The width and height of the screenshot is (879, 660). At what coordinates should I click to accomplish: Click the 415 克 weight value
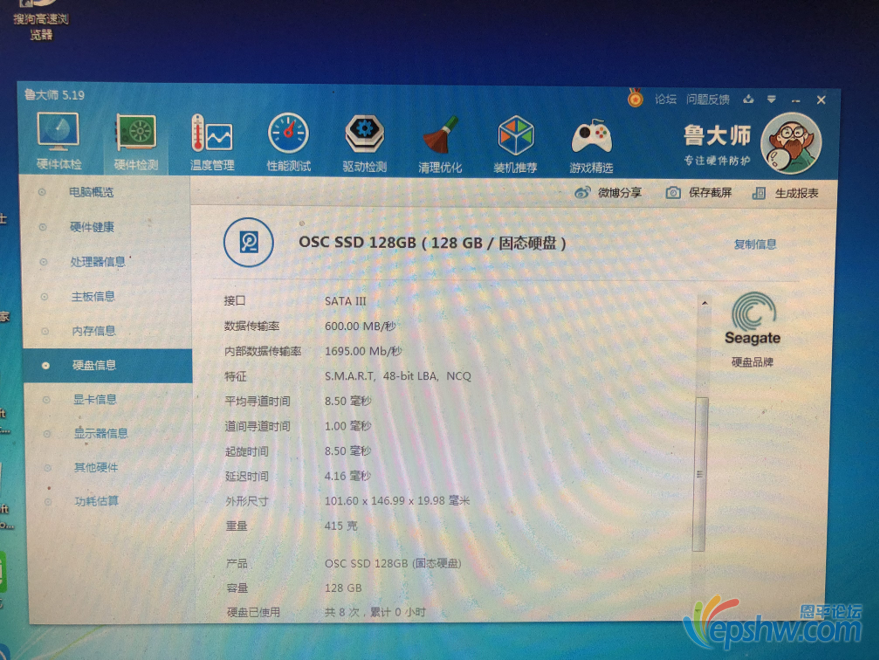pos(341,526)
